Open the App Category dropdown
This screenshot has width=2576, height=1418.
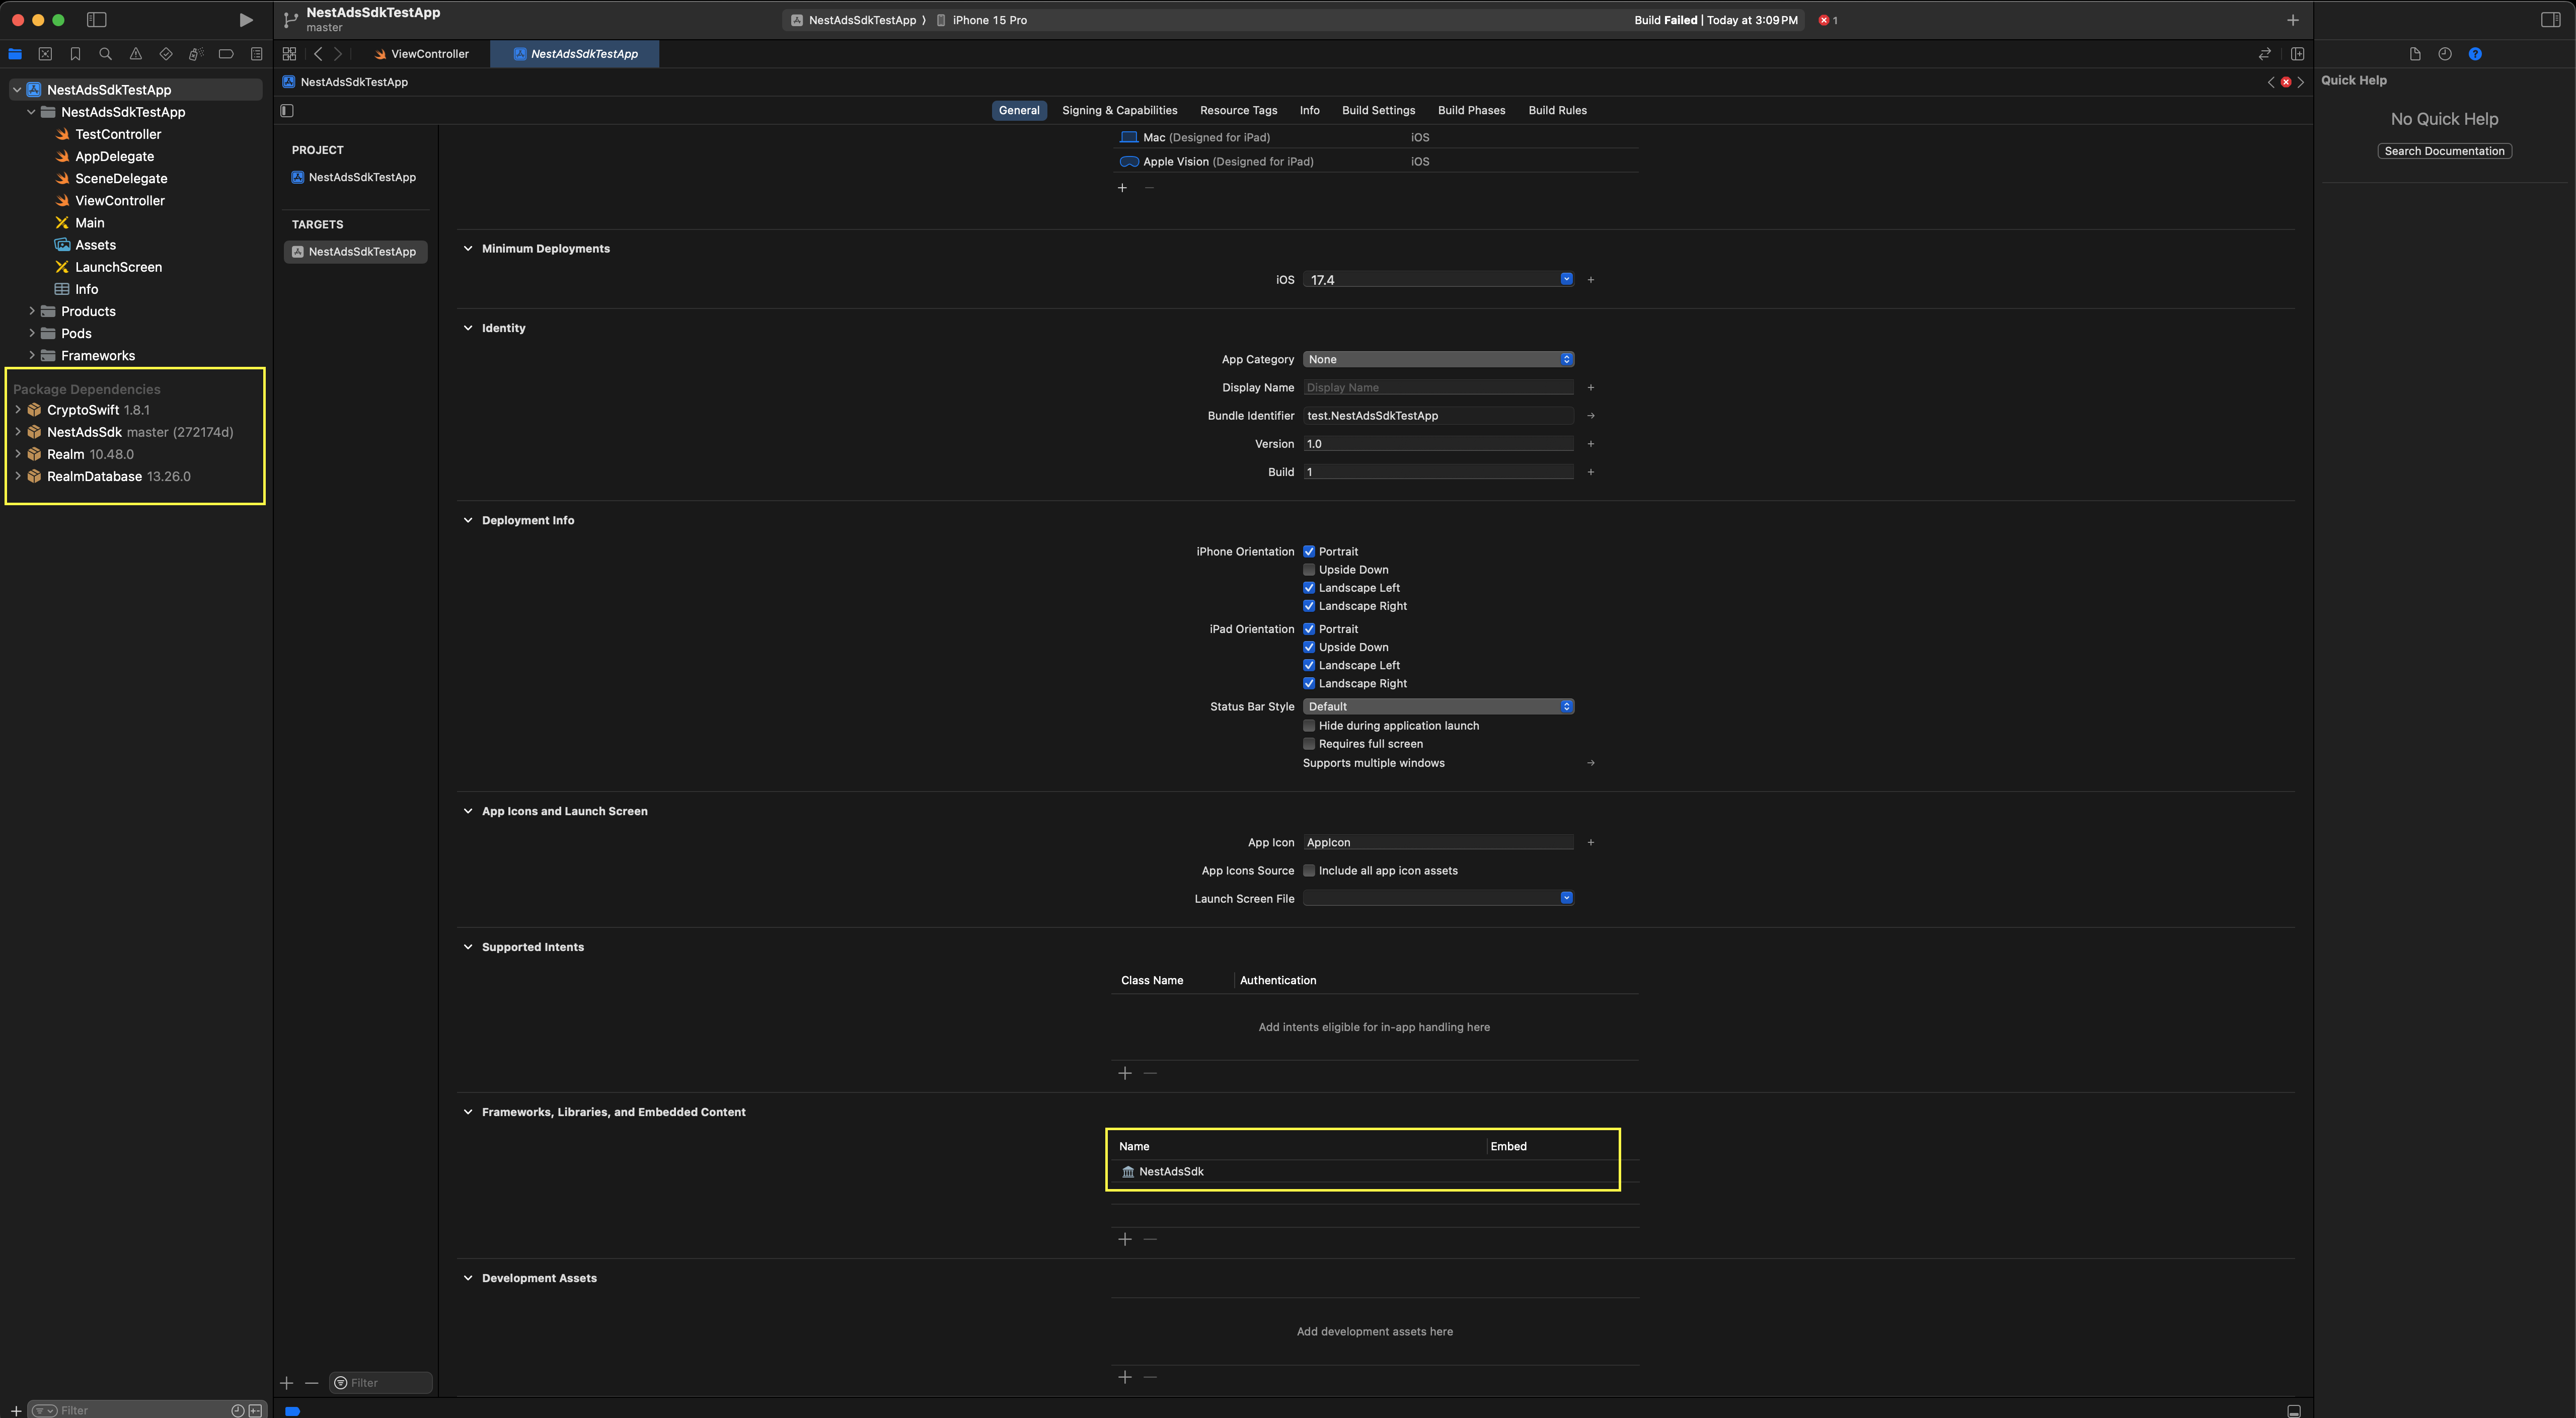click(1438, 359)
